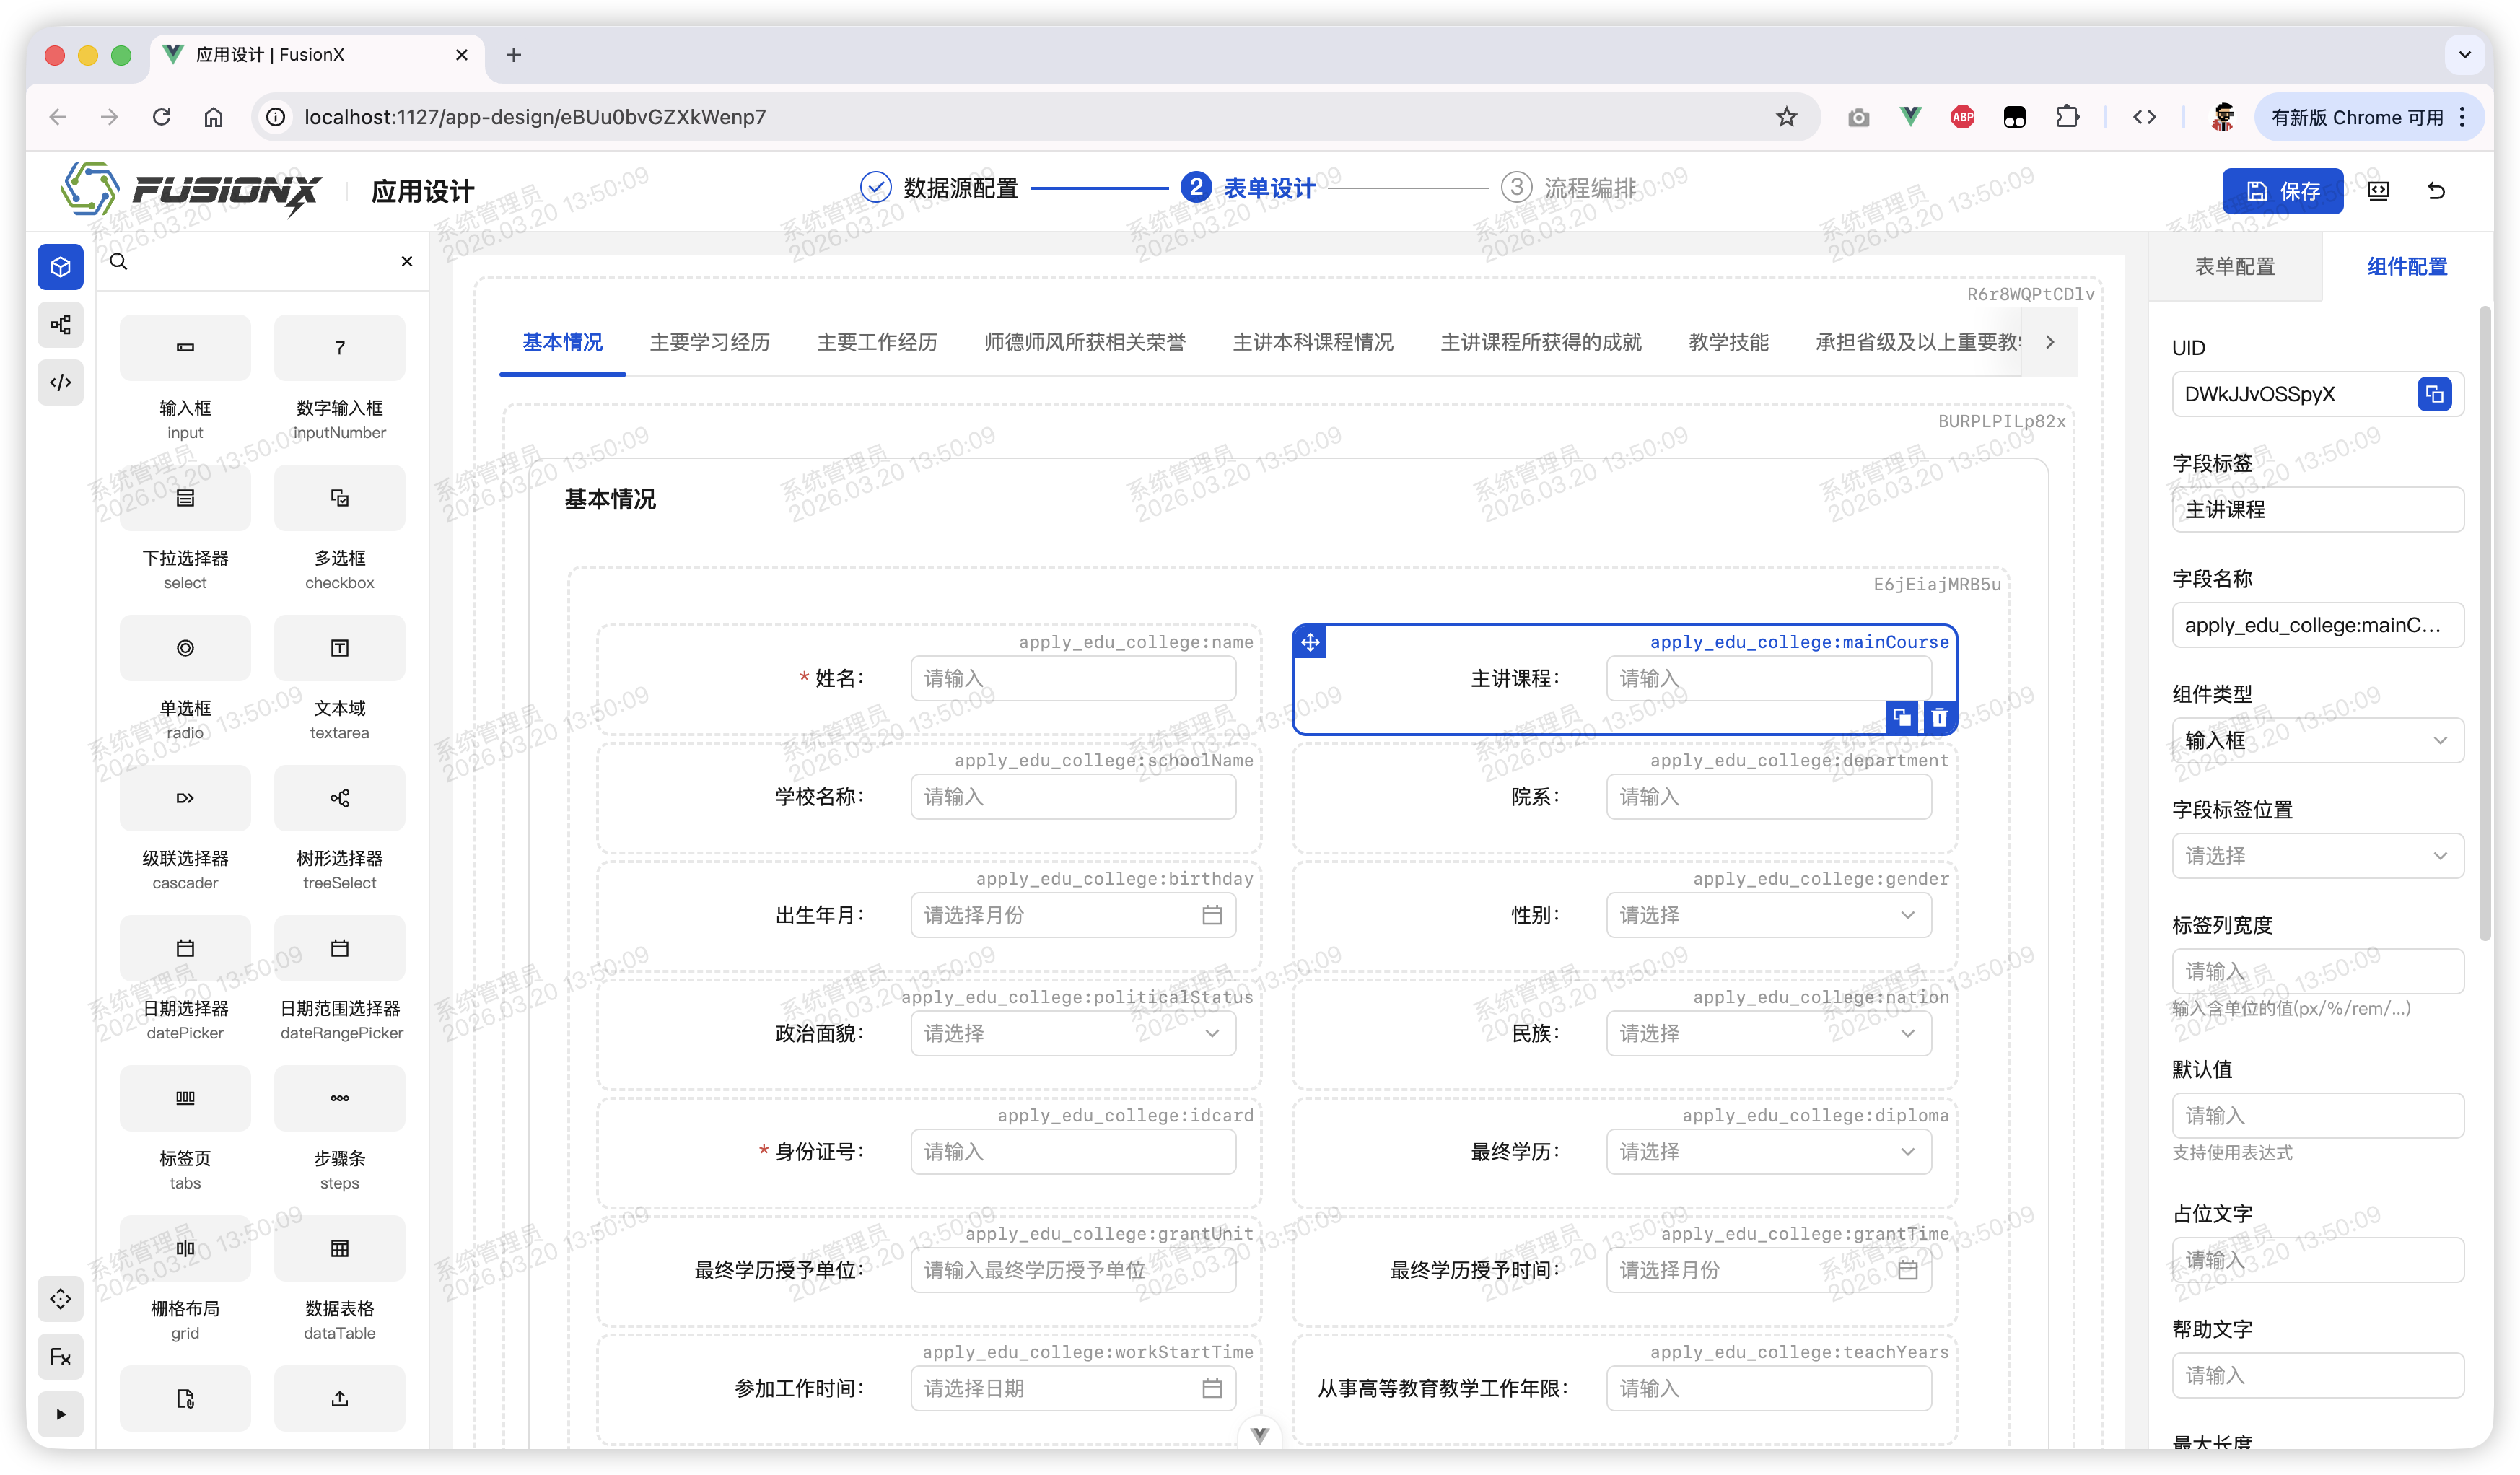Open the 组件类型 dropdown showing 输入框
The width and height of the screenshot is (2520, 1475).
point(2318,740)
